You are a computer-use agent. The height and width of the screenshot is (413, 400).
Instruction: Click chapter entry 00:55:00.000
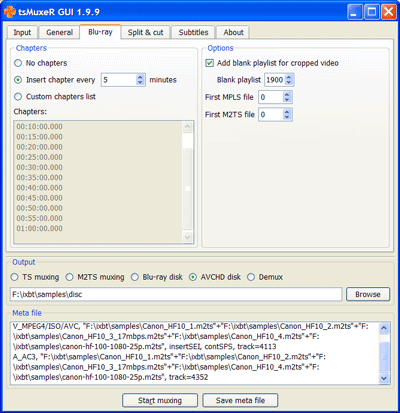click(40, 218)
